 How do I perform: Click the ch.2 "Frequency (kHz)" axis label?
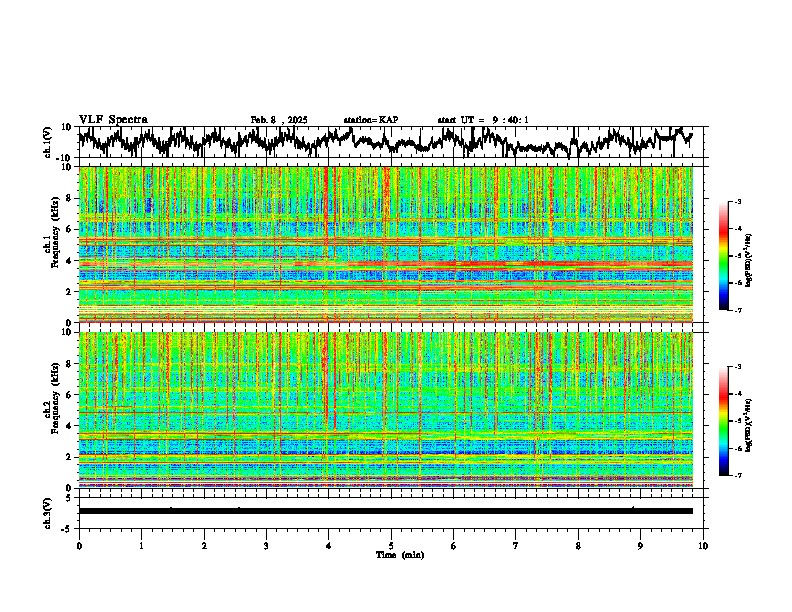pyautogui.click(x=55, y=398)
